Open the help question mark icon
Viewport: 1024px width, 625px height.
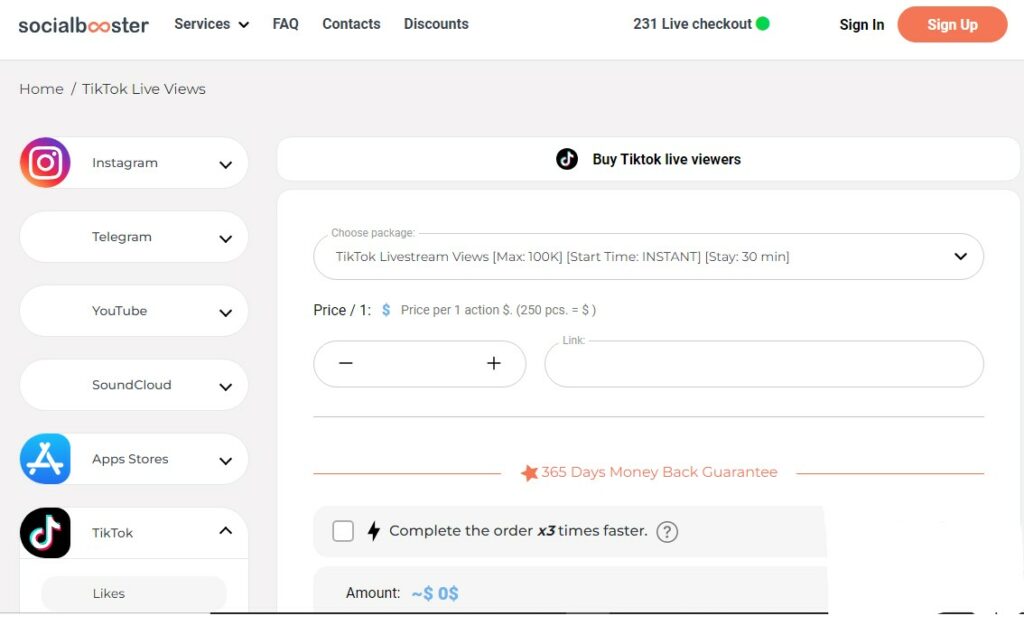pyautogui.click(x=667, y=532)
